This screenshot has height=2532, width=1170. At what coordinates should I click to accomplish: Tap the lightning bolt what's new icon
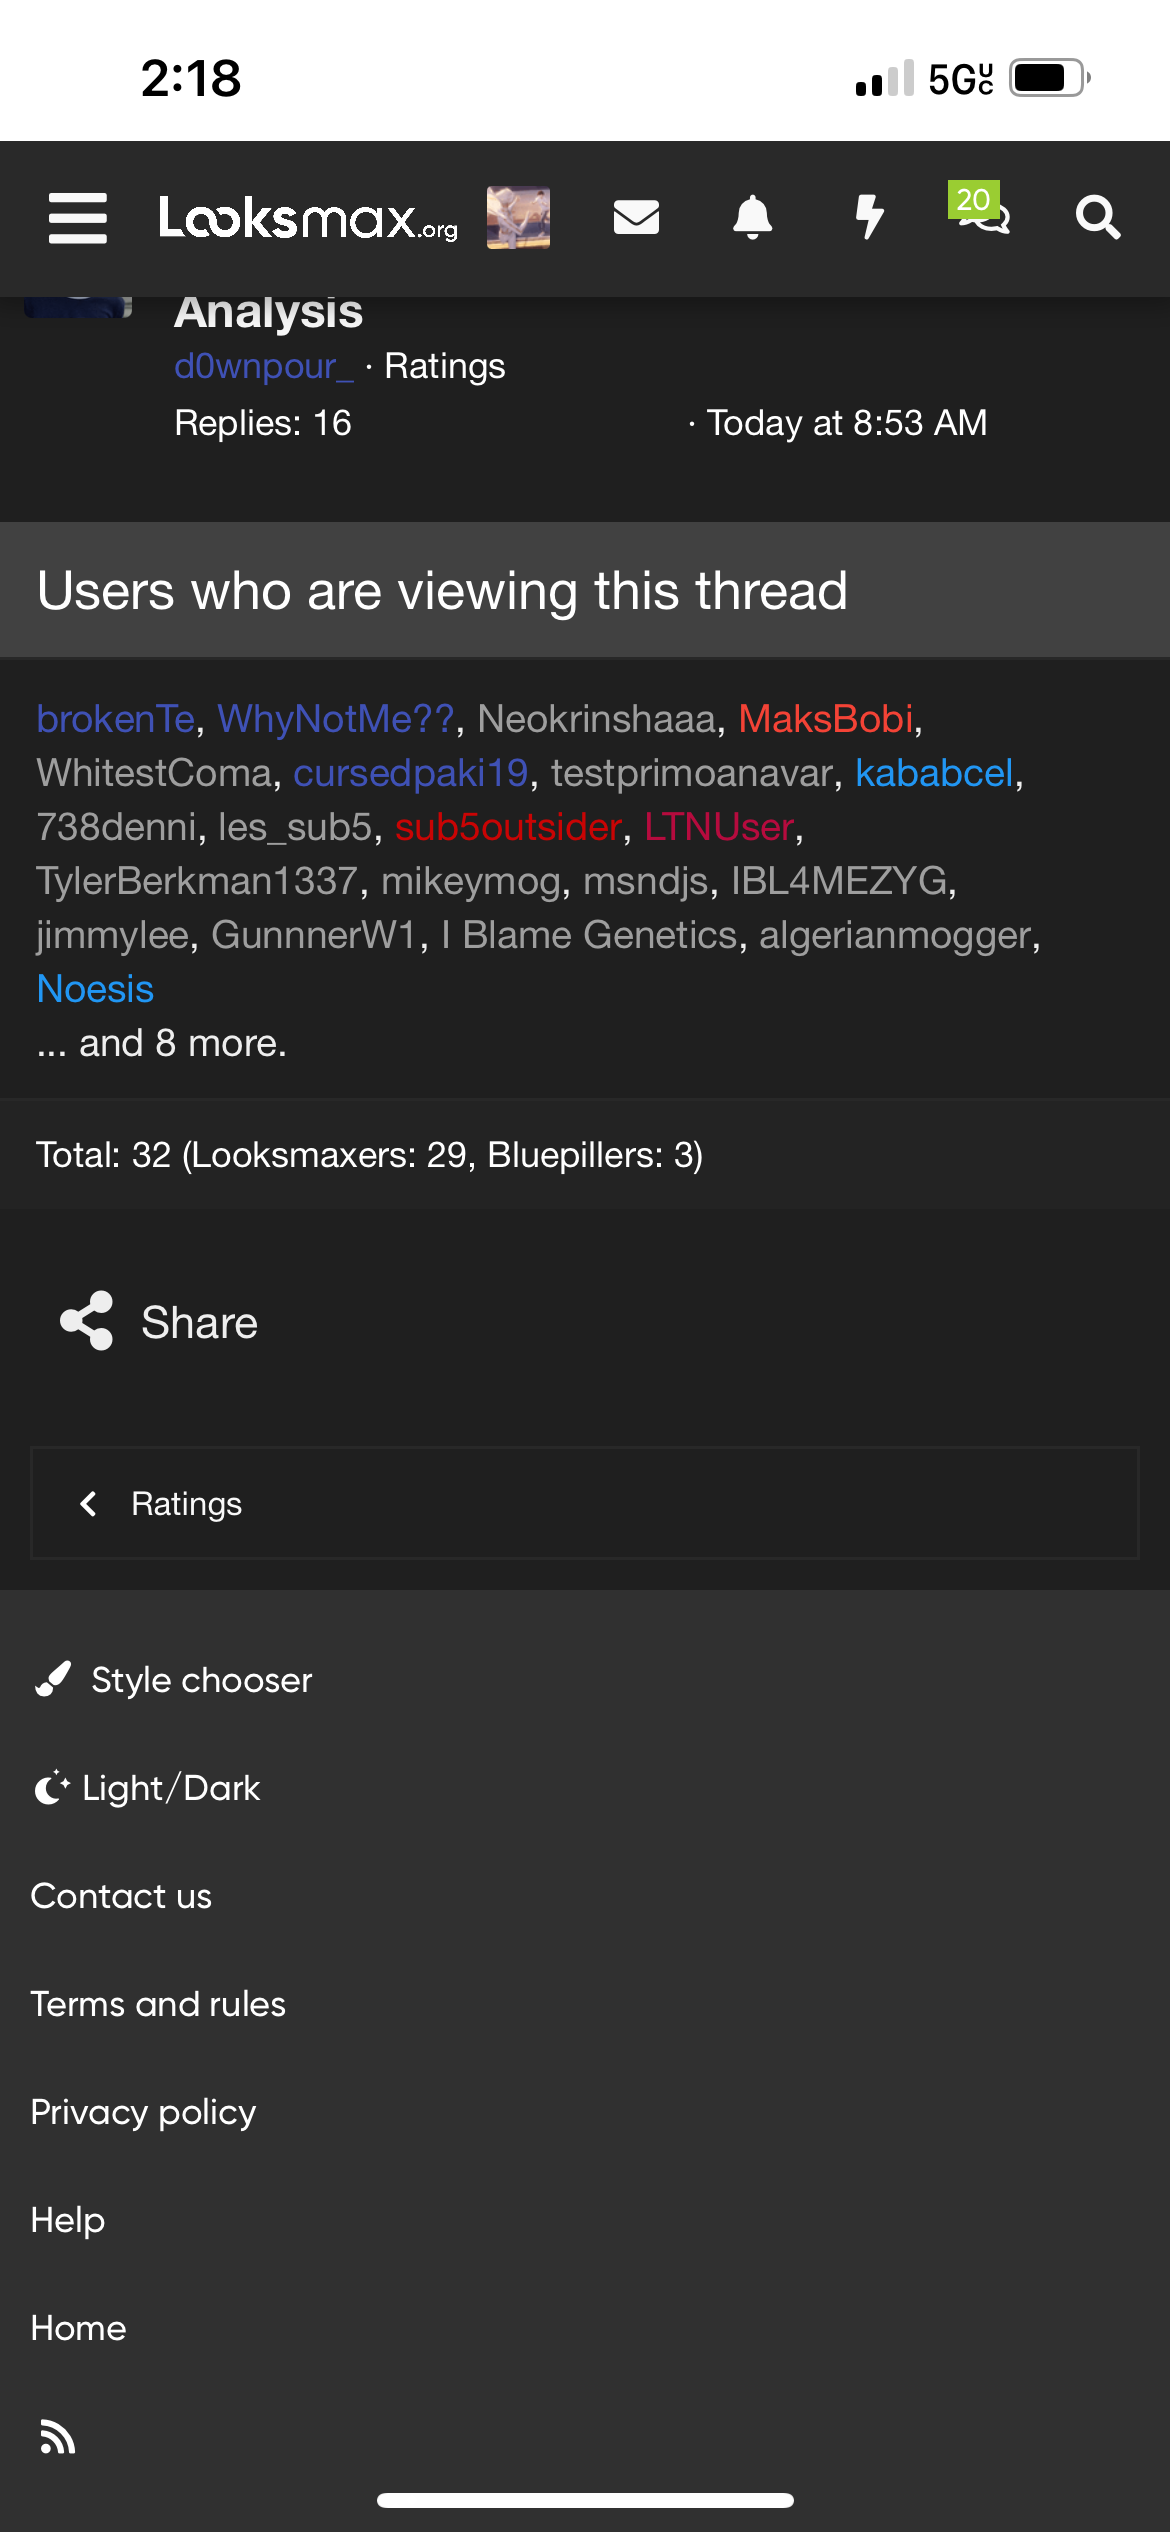tap(870, 217)
